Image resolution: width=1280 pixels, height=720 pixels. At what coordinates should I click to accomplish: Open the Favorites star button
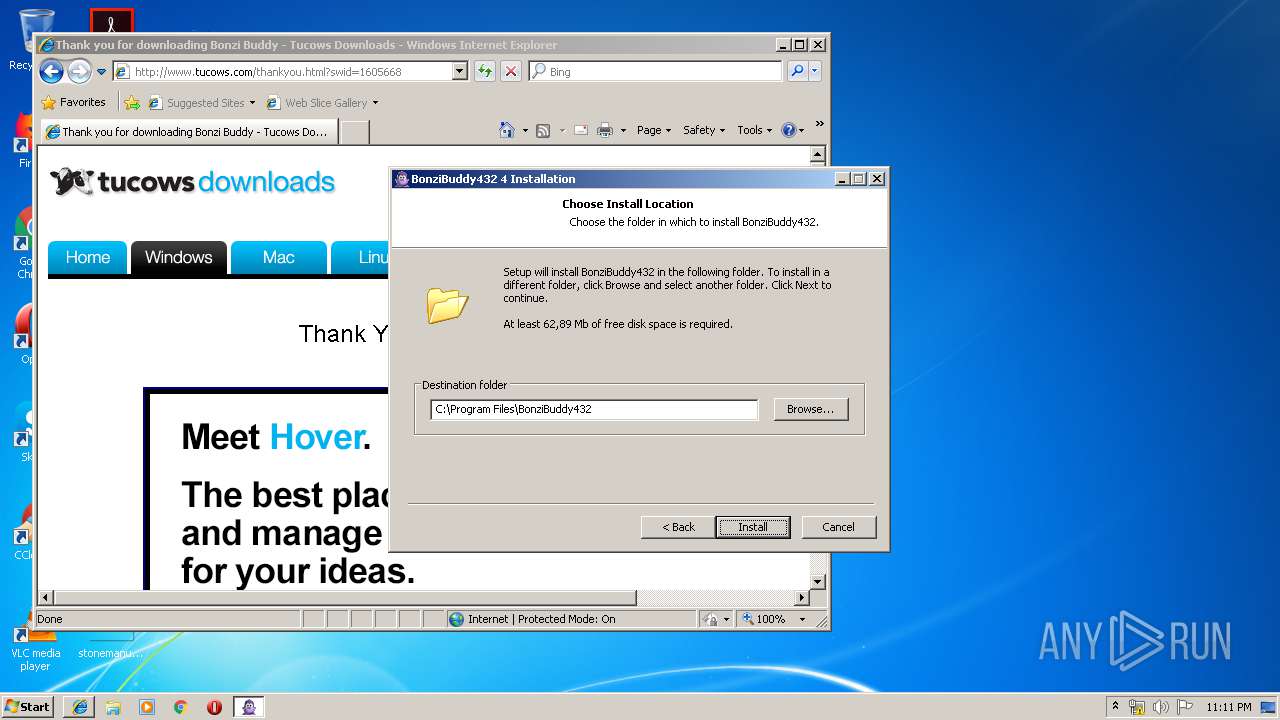pos(48,102)
